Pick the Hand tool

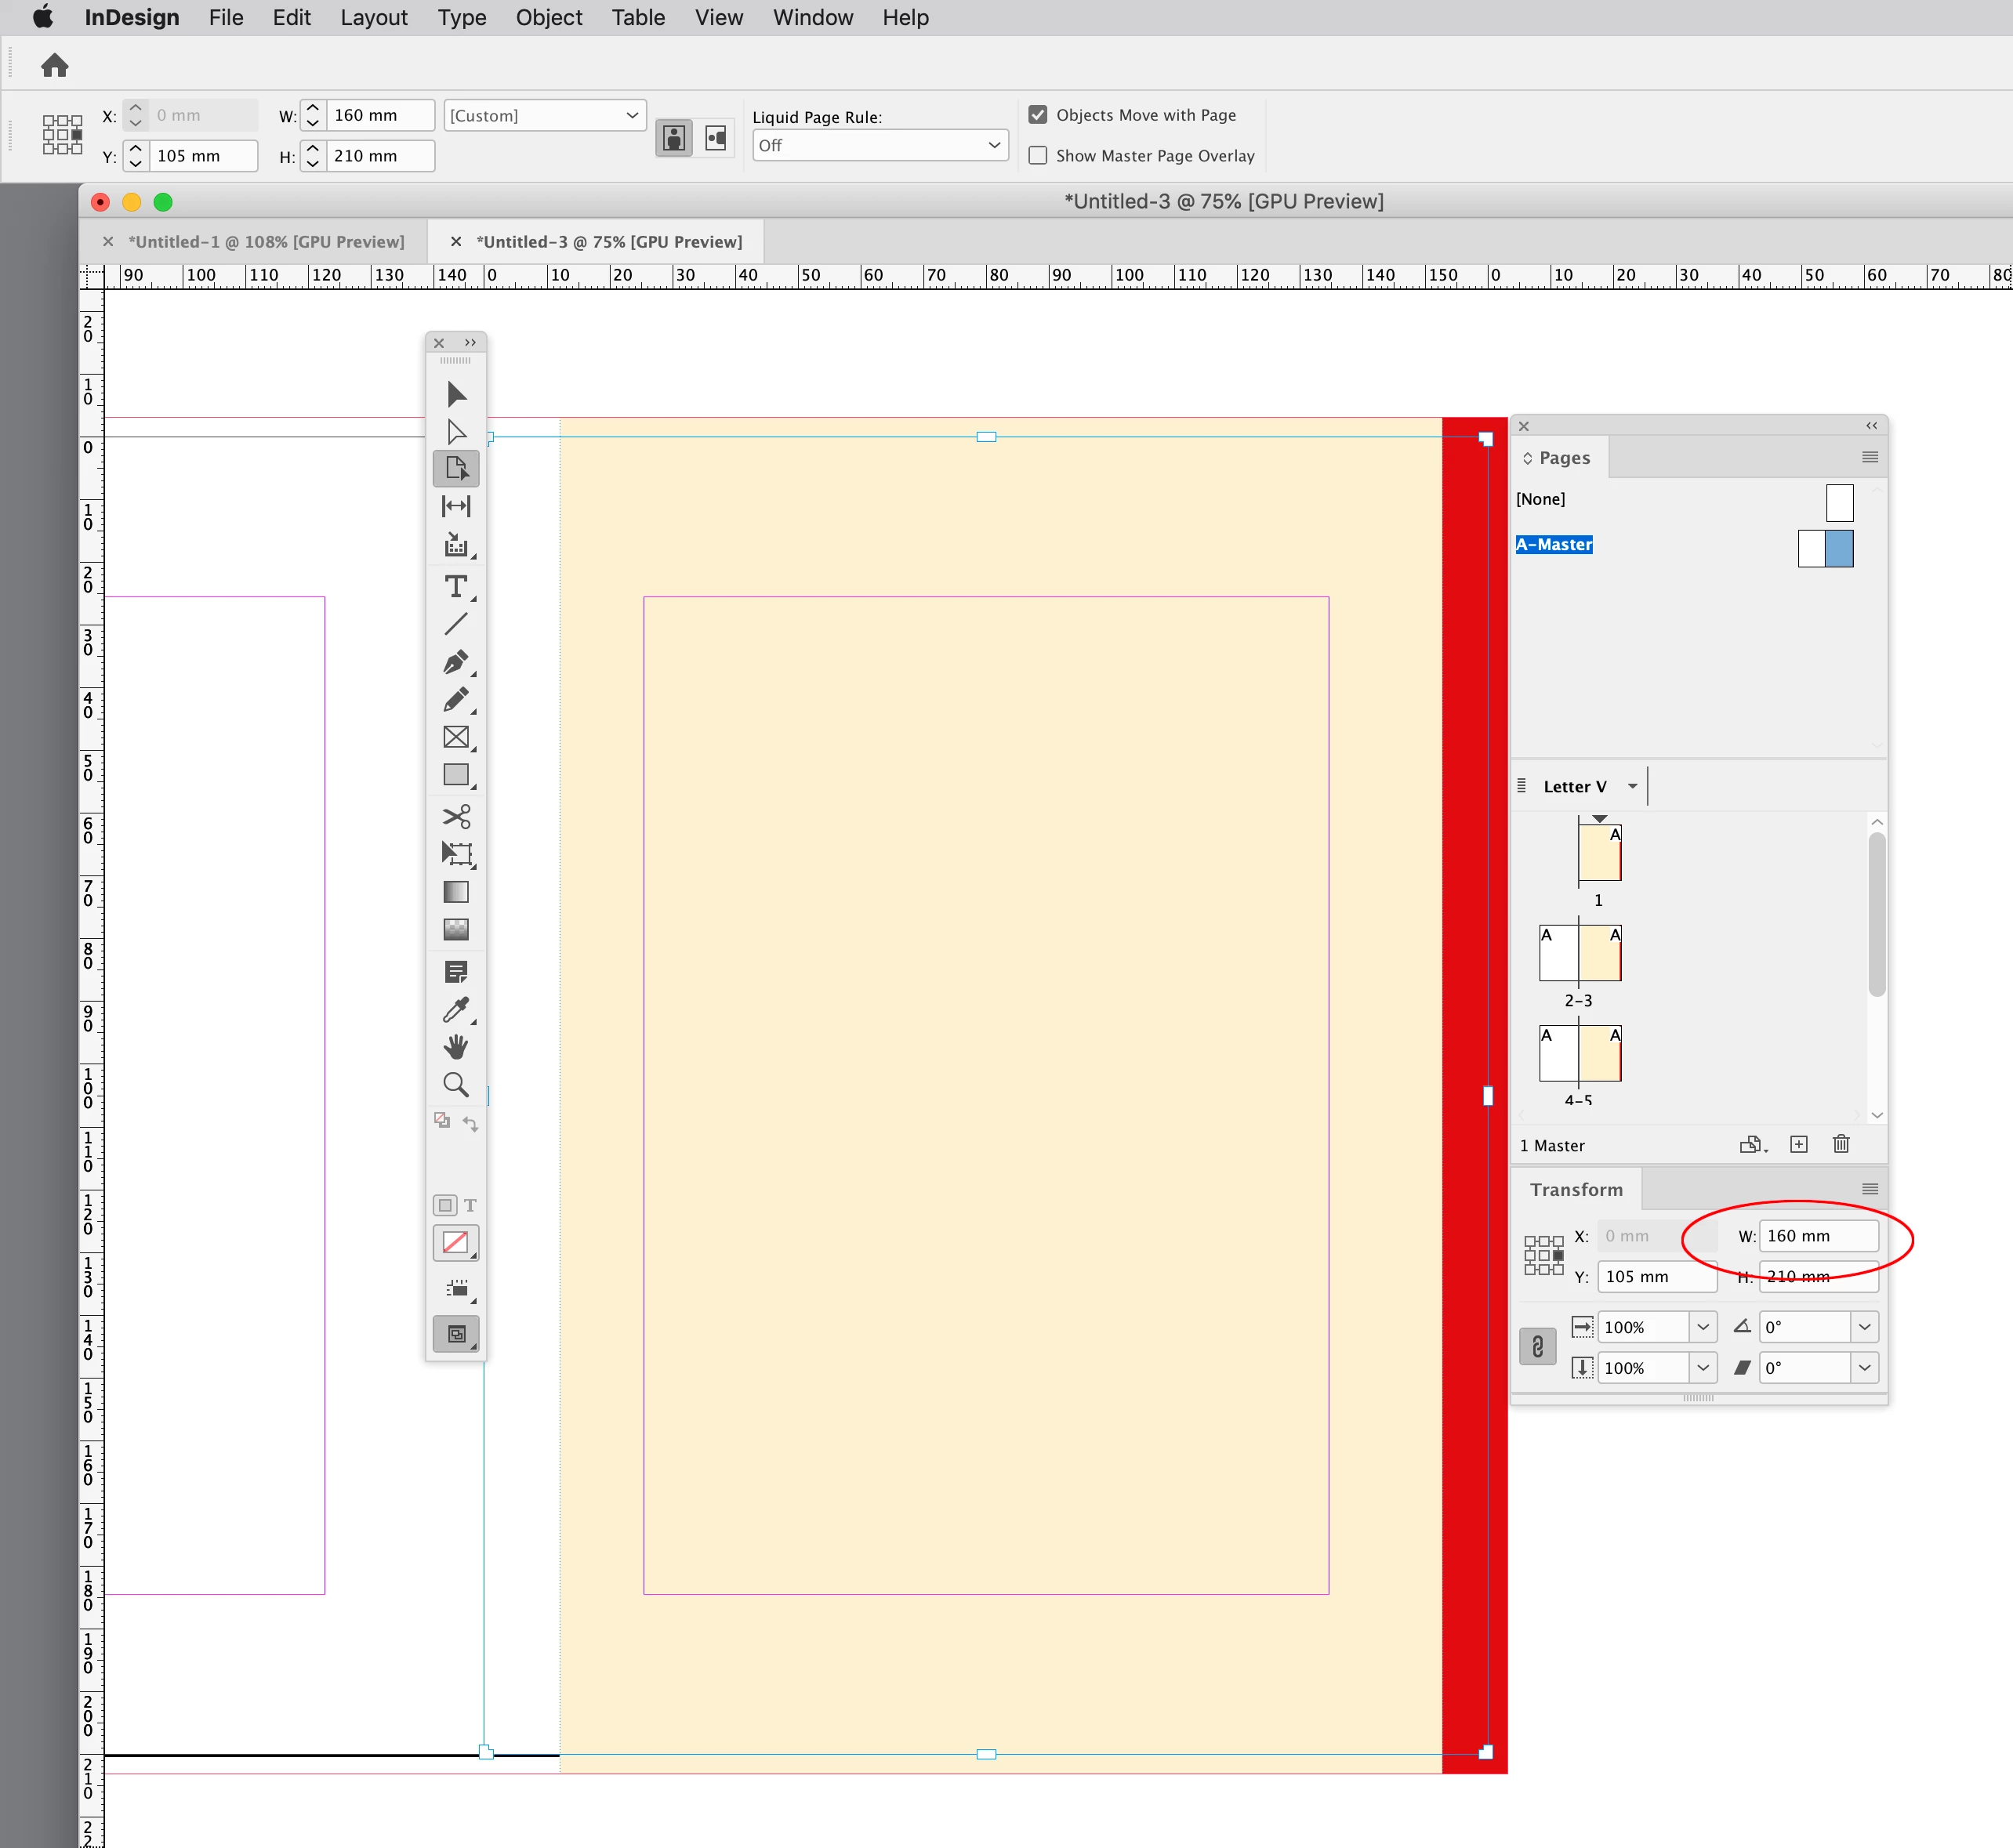(x=456, y=1047)
